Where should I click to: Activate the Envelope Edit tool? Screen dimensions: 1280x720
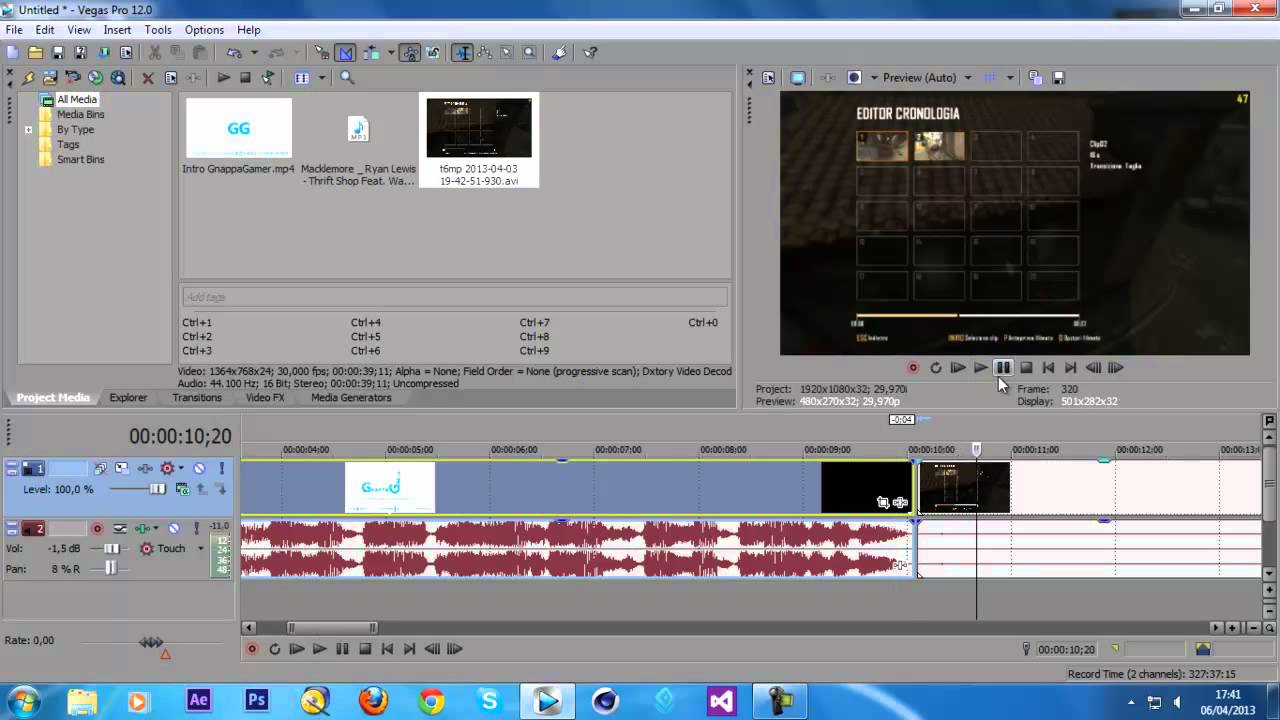485,52
